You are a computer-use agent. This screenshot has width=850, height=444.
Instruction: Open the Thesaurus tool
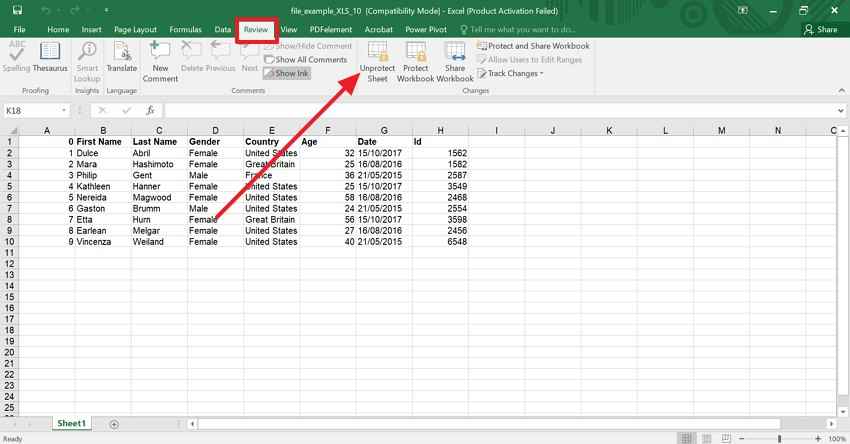50,56
